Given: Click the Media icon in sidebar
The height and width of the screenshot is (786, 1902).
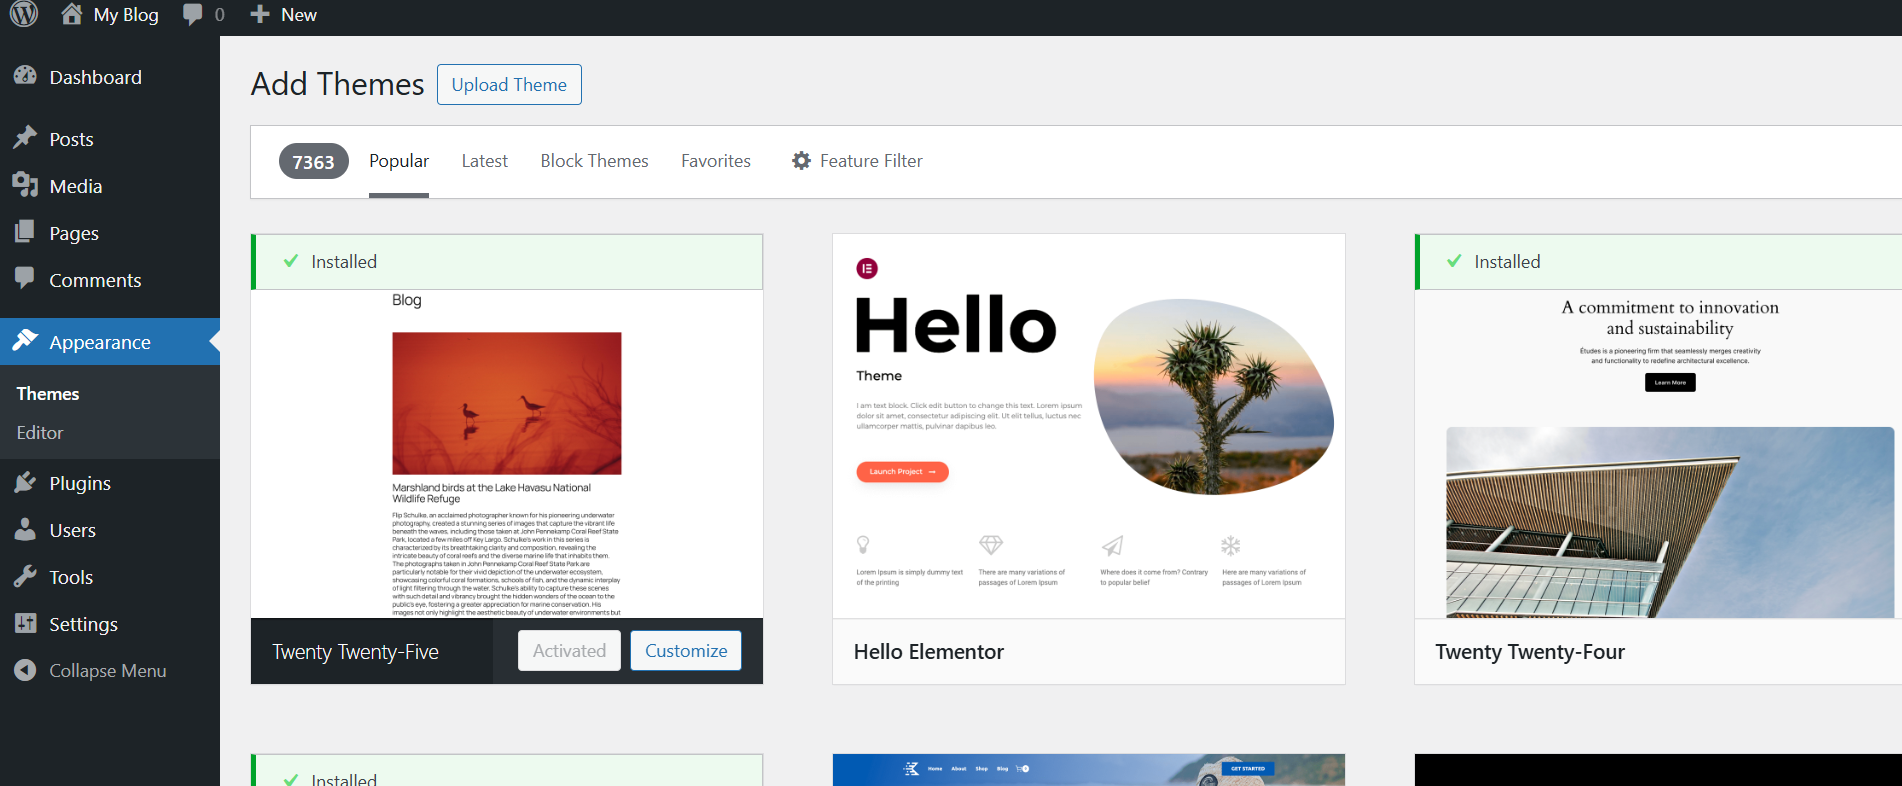Looking at the screenshot, I should pyautogui.click(x=25, y=185).
